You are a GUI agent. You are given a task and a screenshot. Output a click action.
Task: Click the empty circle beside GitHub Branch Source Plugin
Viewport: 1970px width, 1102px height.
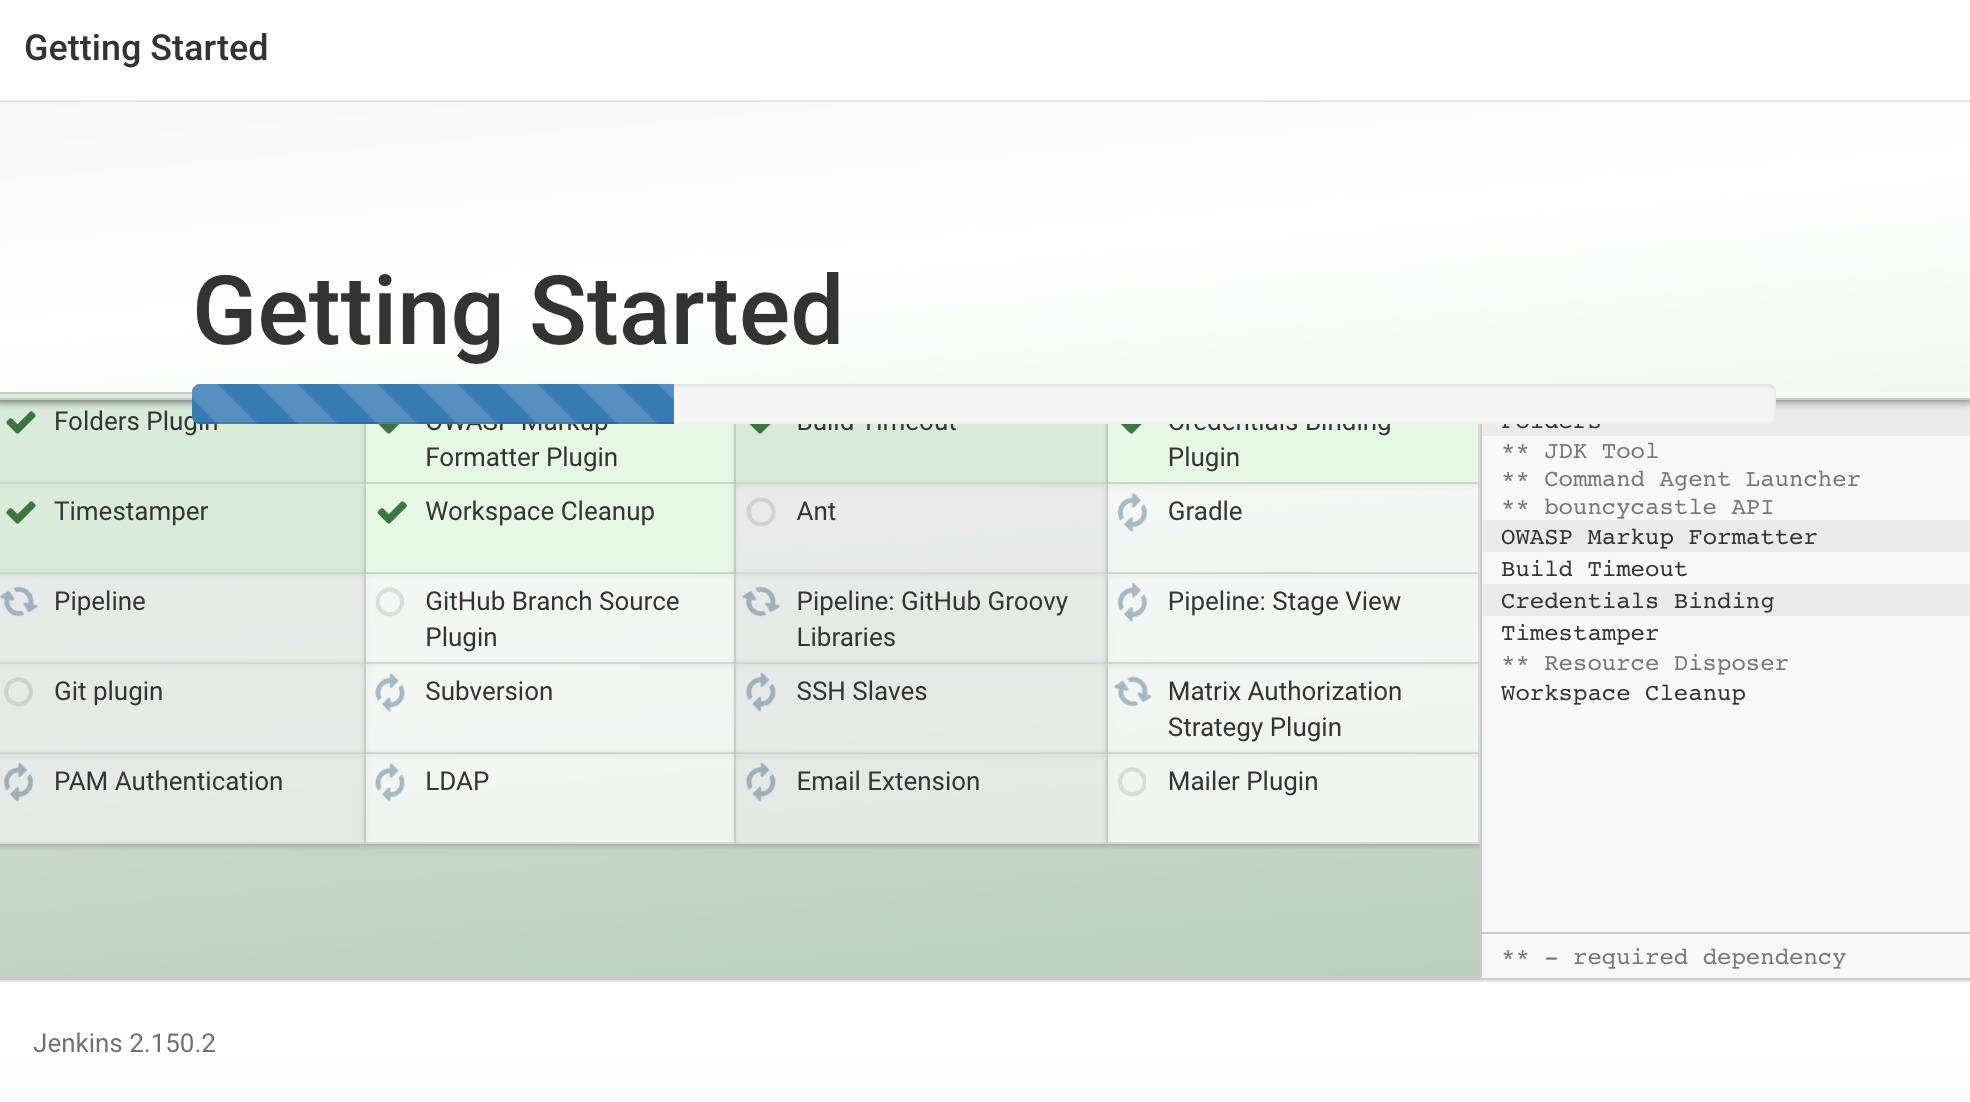coord(390,602)
